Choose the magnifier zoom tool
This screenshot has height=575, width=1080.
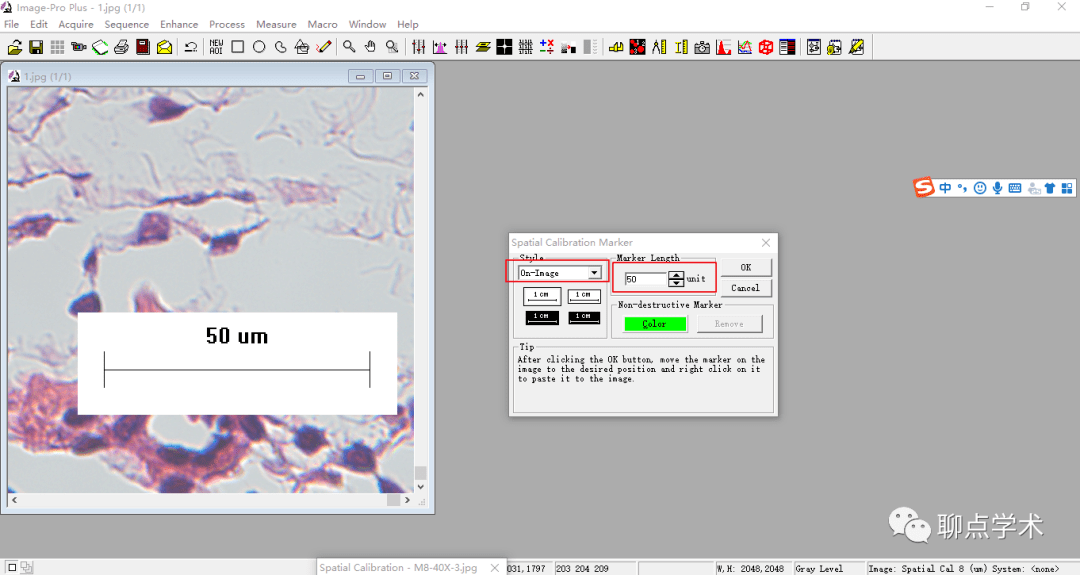point(349,47)
